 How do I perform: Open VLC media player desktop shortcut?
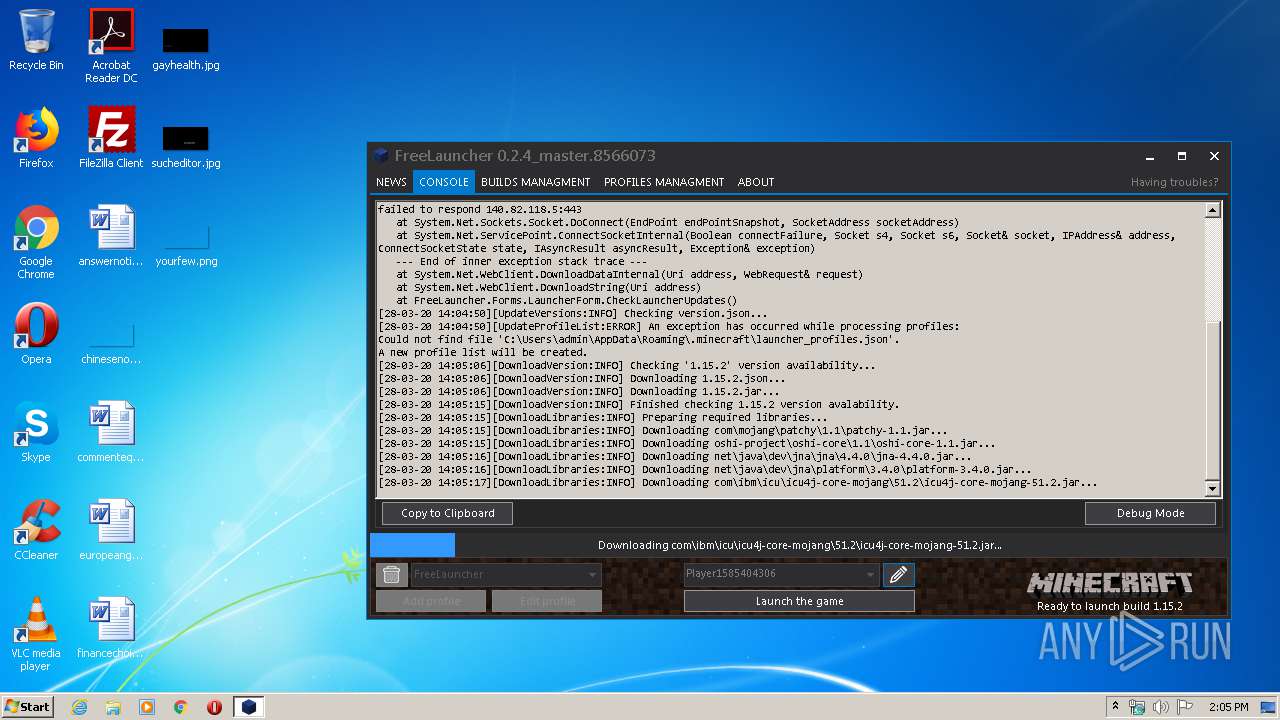36,635
